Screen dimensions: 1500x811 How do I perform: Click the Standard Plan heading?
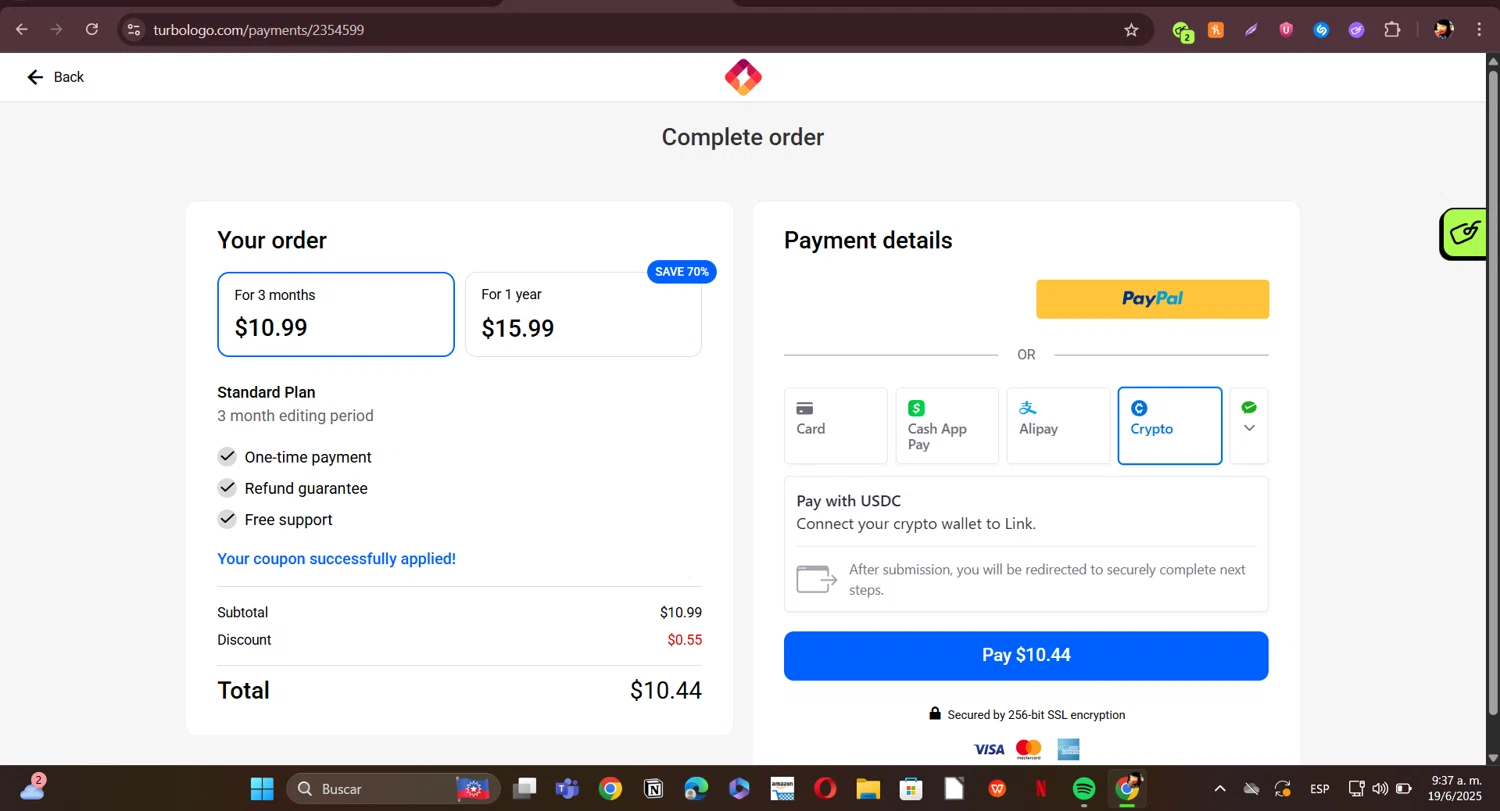(x=266, y=393)
